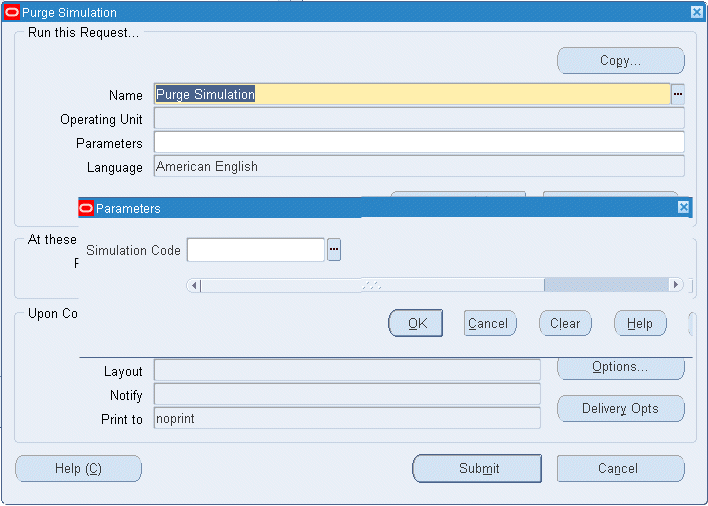This screenshot has width=708, height=506.
Task: Click the scrollbar right arrow in Parameters
Action: (x=675, y=285)
